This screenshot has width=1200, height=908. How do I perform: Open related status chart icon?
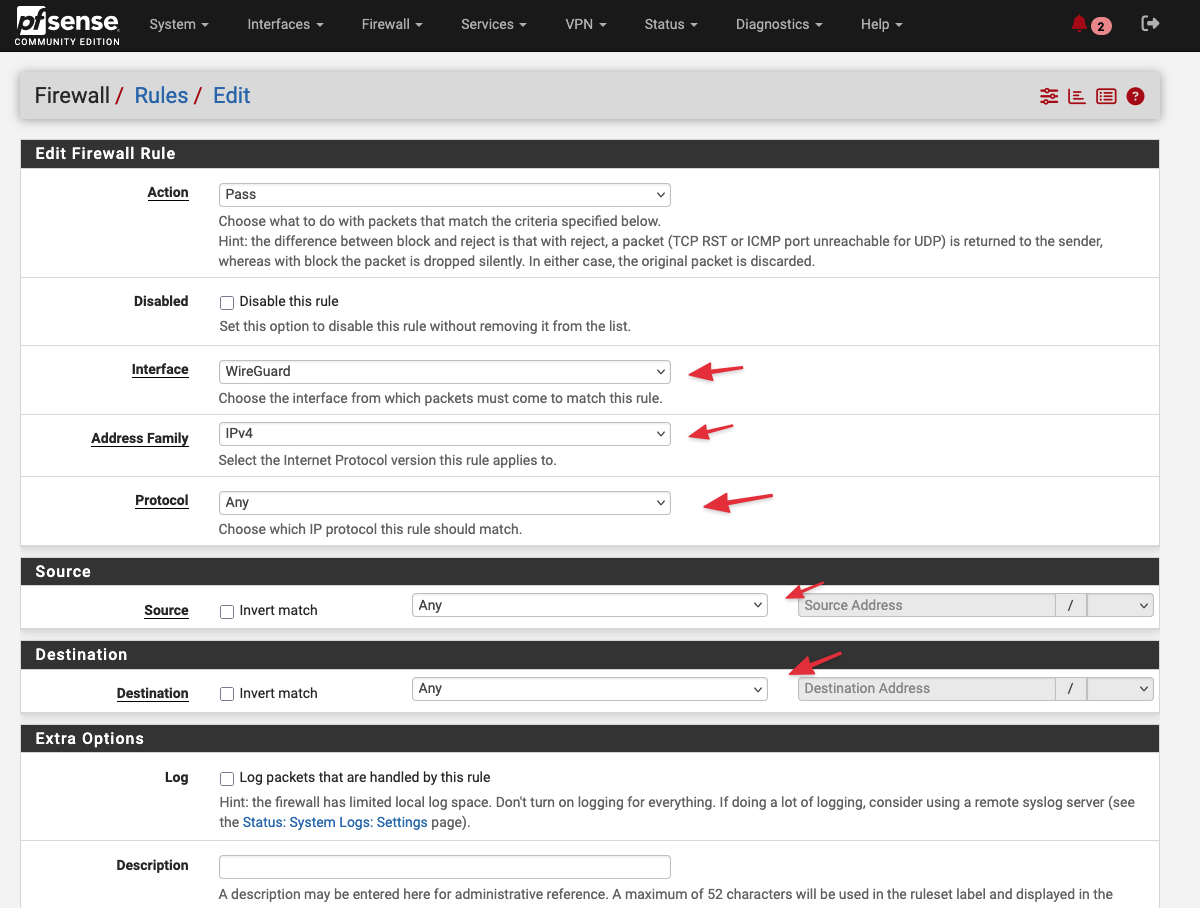(x=1077, y=96)
